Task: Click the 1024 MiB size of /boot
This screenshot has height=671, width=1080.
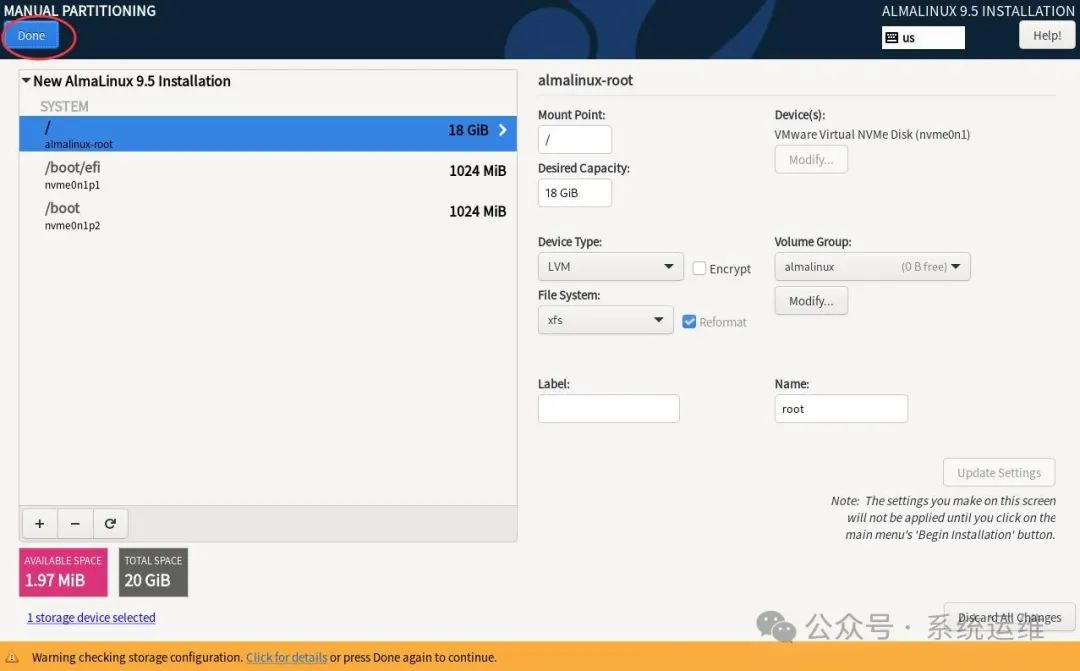Action: [x=477, y=211]
